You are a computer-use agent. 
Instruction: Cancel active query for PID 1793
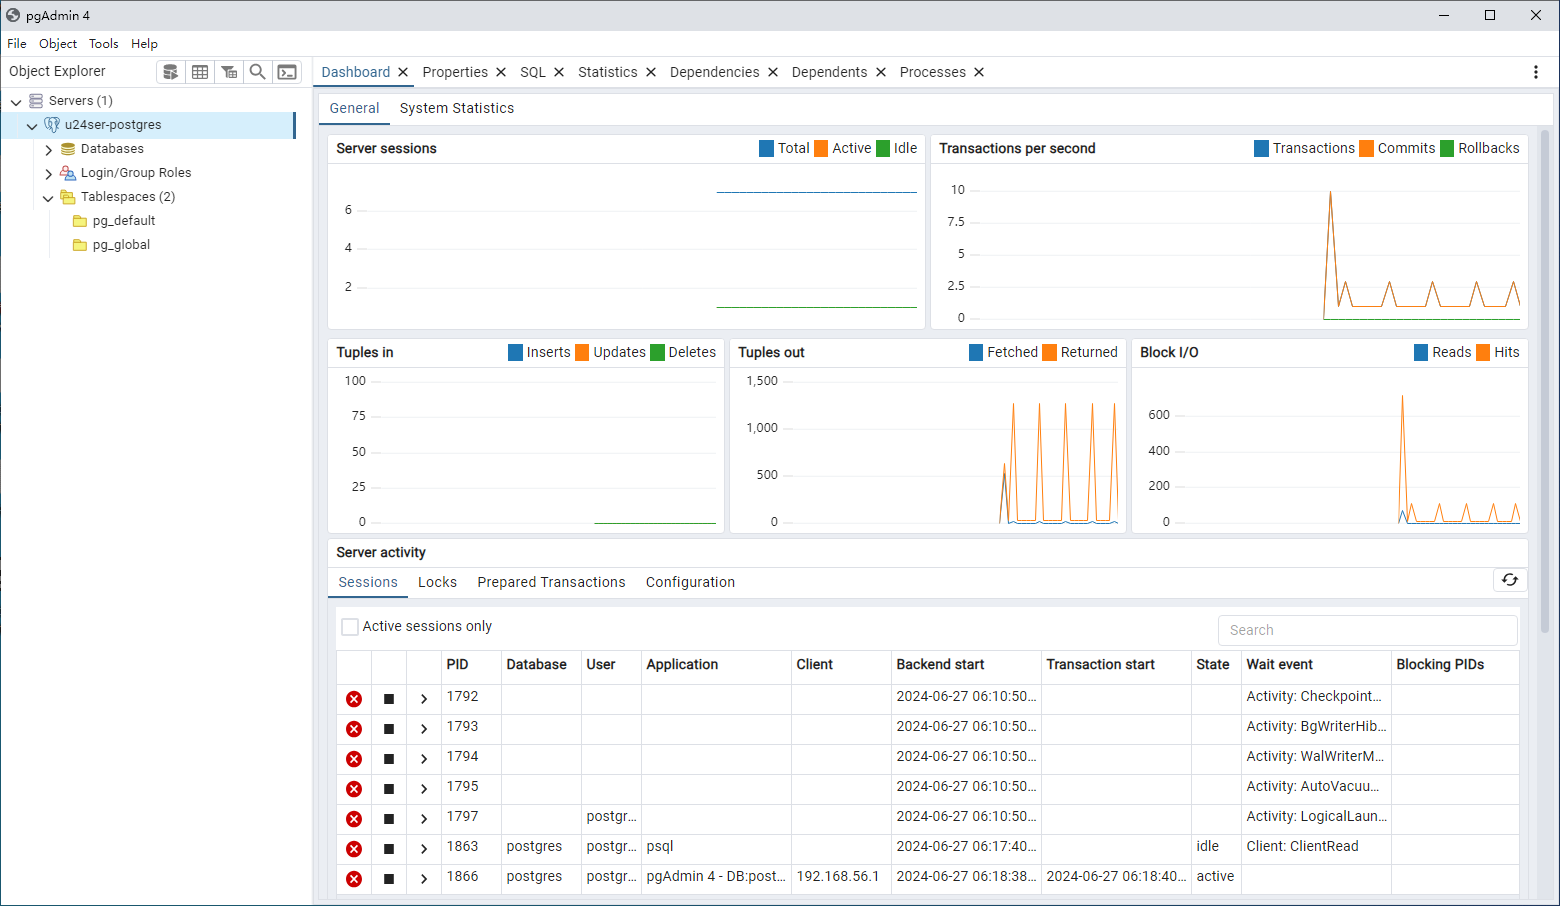389,729
